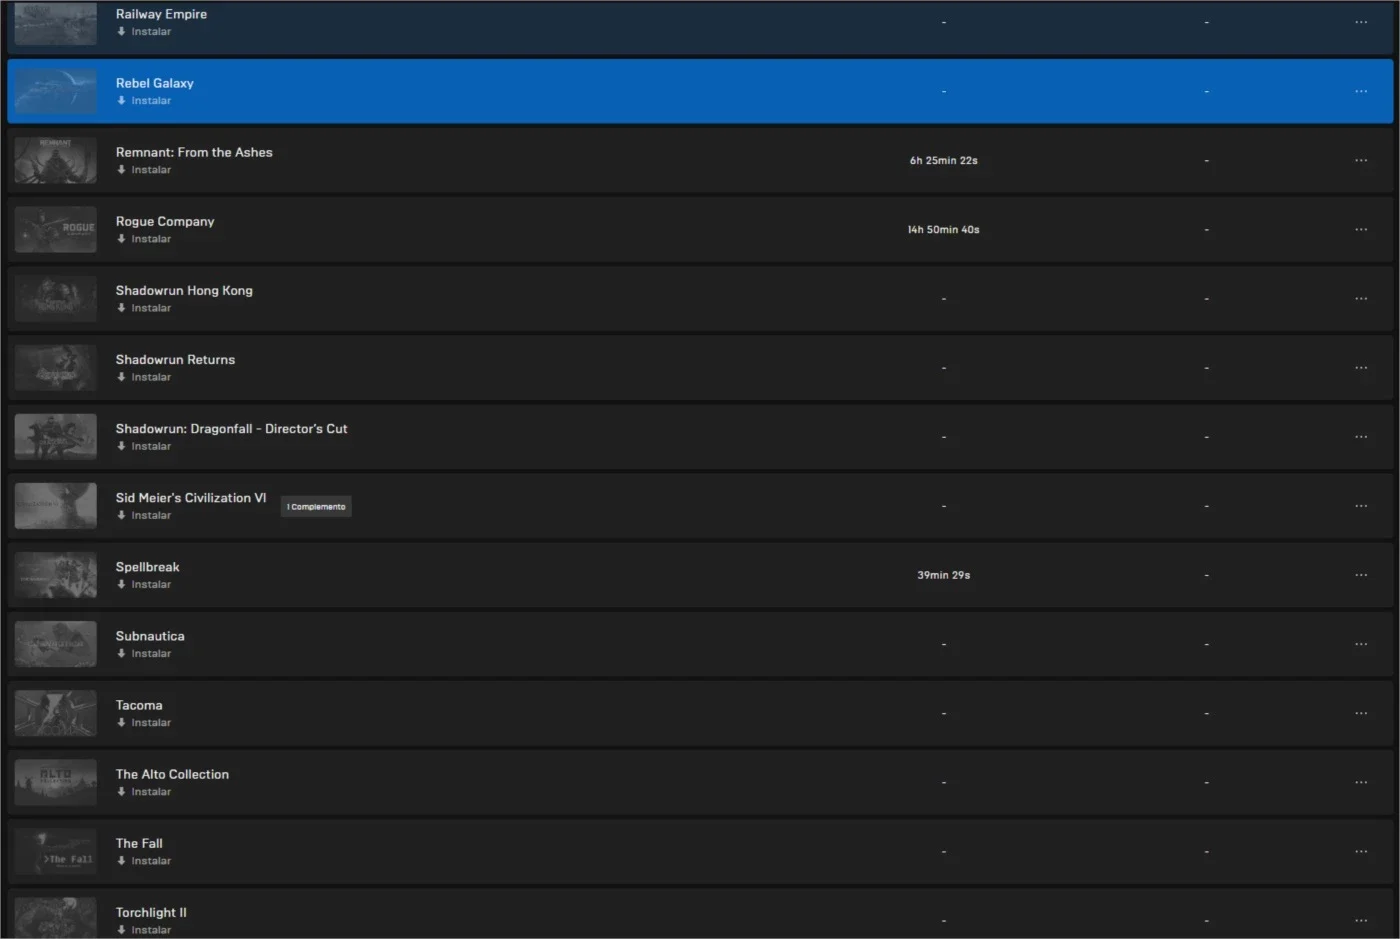
Task: Select the 'Subnautica' title
Action: point(150,635)
